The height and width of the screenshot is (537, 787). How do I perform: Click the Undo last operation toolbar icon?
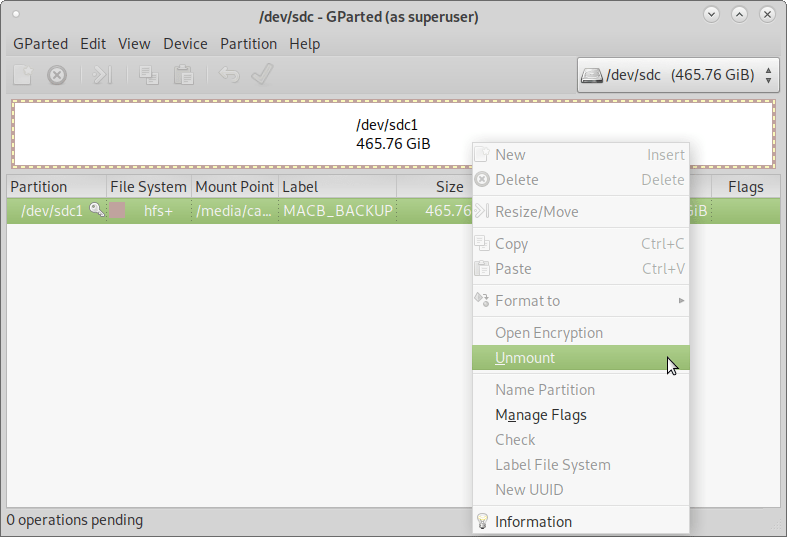click(229, 75)
